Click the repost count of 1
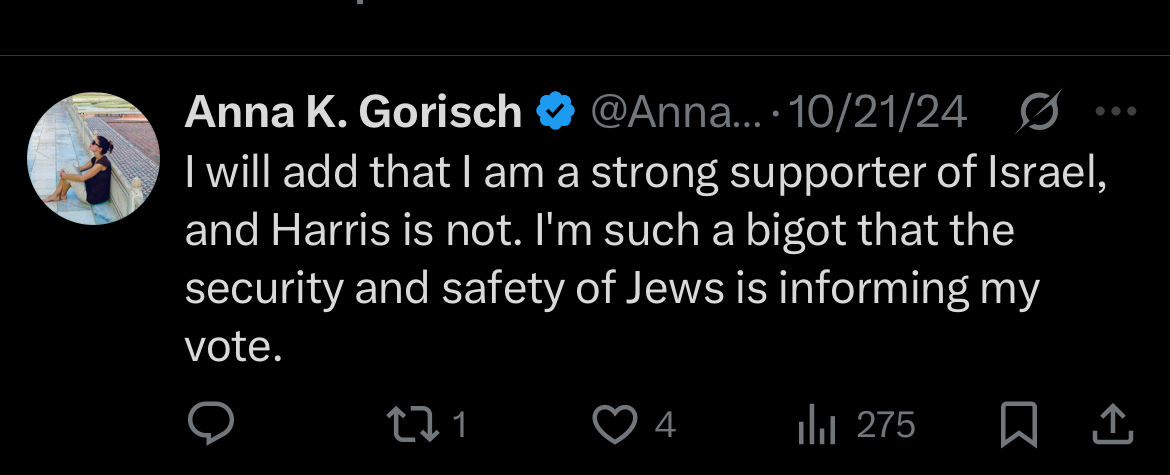 pyautogui.click(x=459, y=425)
